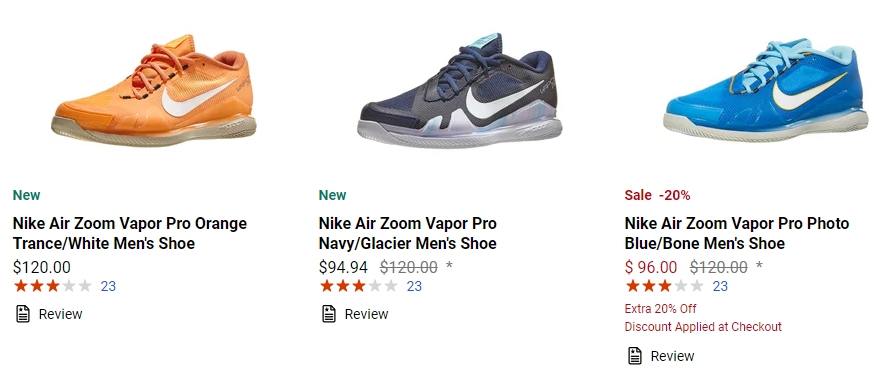This screenshot has width=880, height=382.
Task: Open the blue shoe's 23 reviews count
Action: tap(720, 287)
